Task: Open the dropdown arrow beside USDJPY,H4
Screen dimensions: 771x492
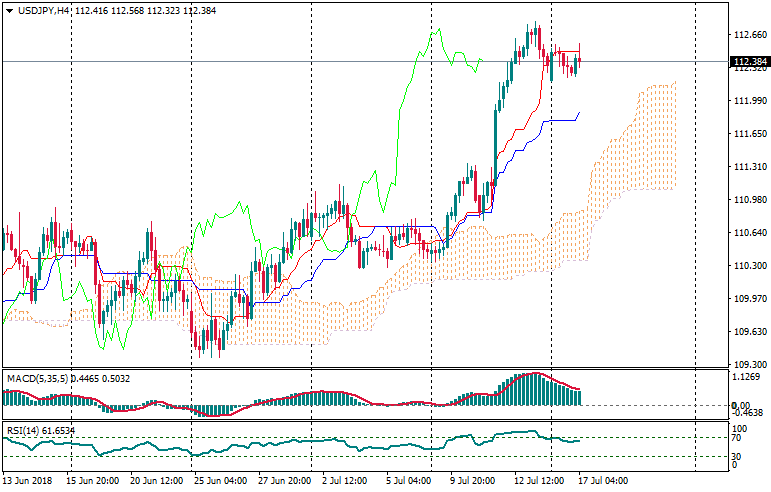Action: click(x=9, y=10)
